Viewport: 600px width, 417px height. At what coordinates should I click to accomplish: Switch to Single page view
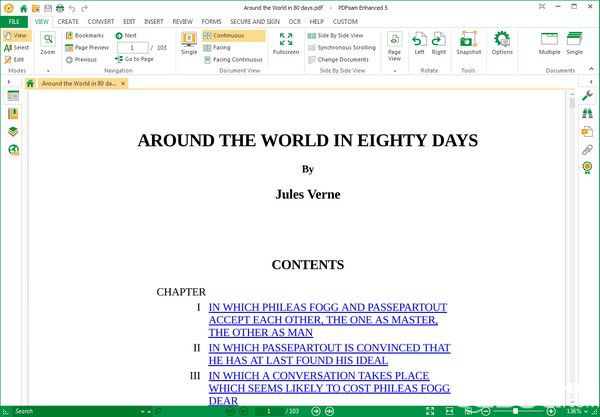pyautogui.click(x=189, y=43)
